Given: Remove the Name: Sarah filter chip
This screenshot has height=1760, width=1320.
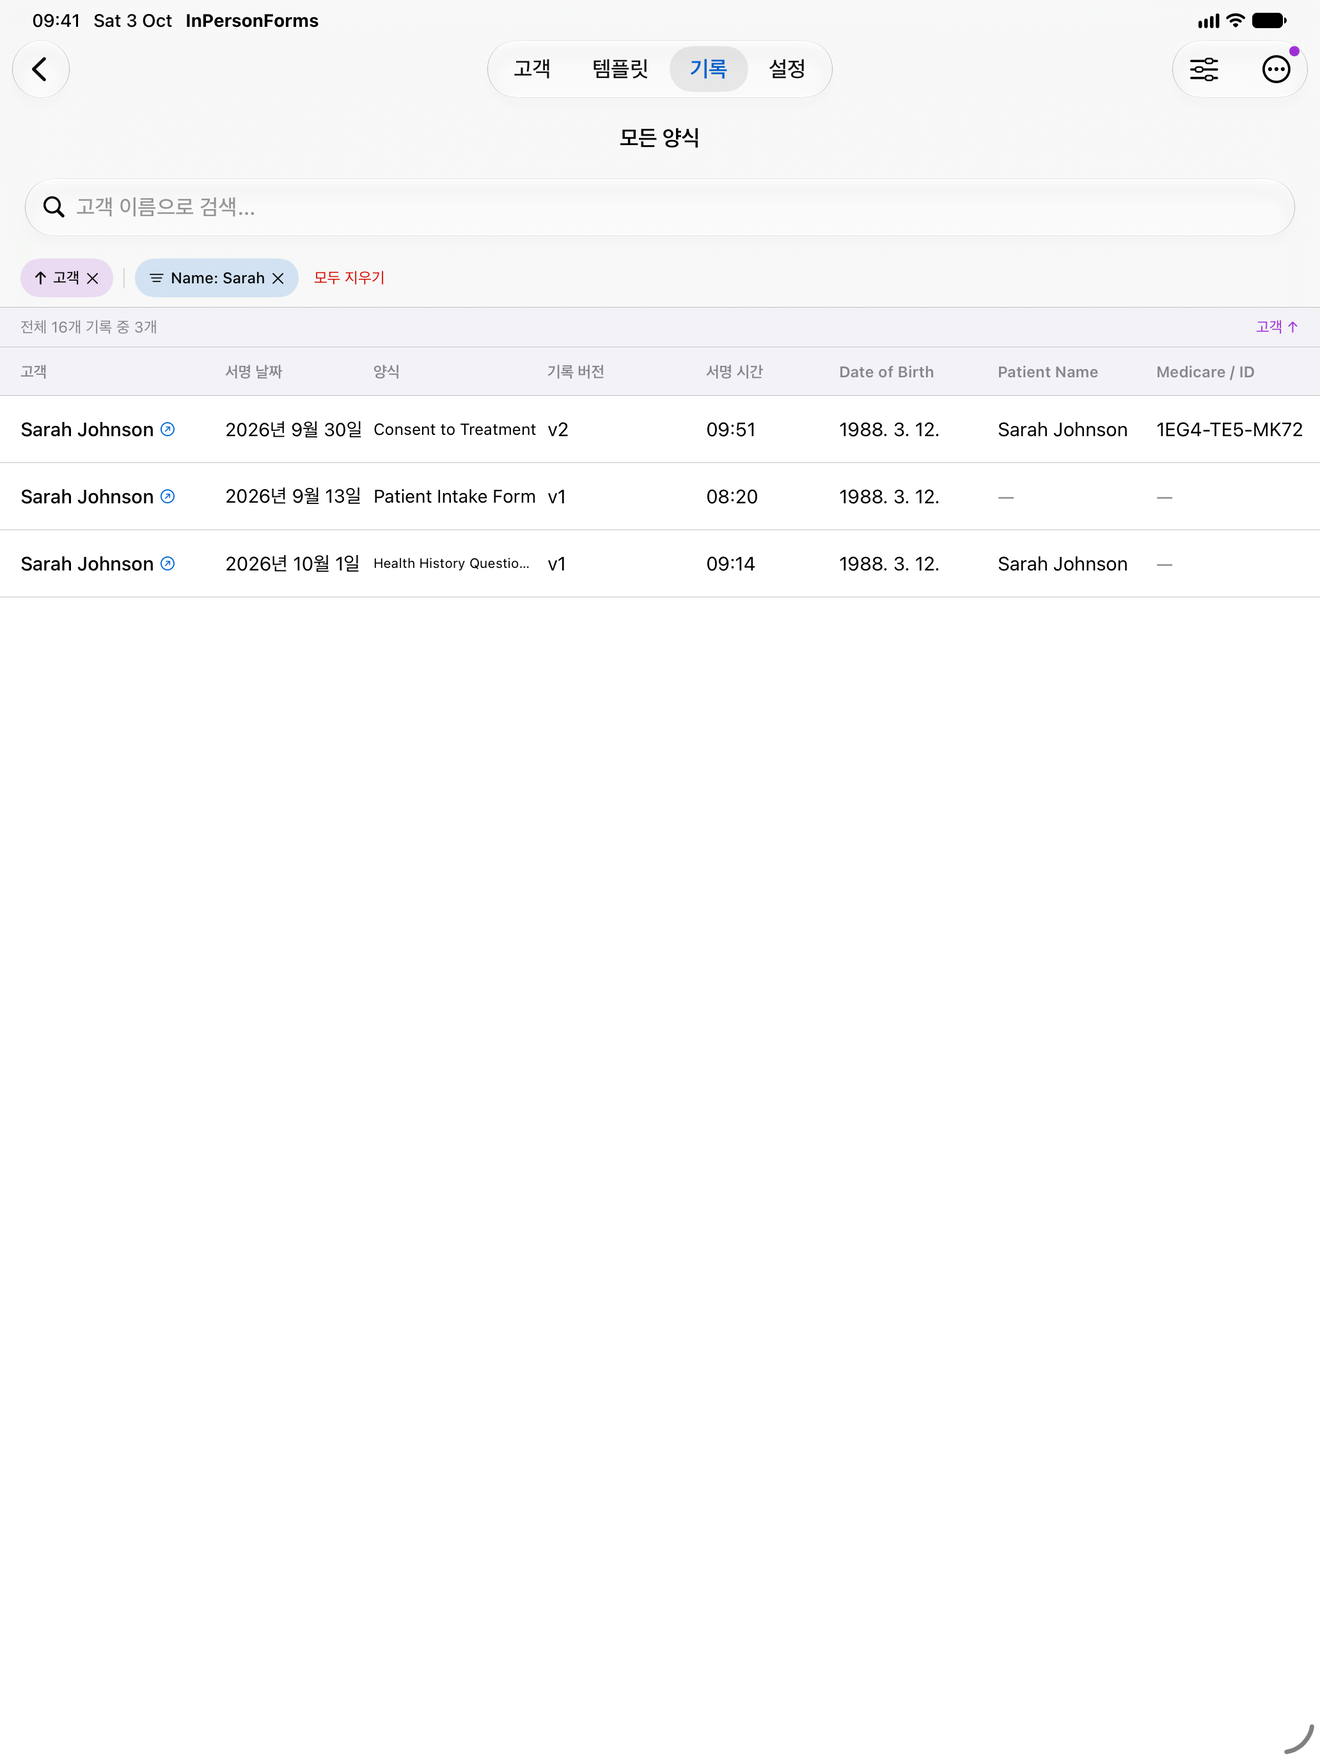Looking at the screenshot, I should click(279, 278).
